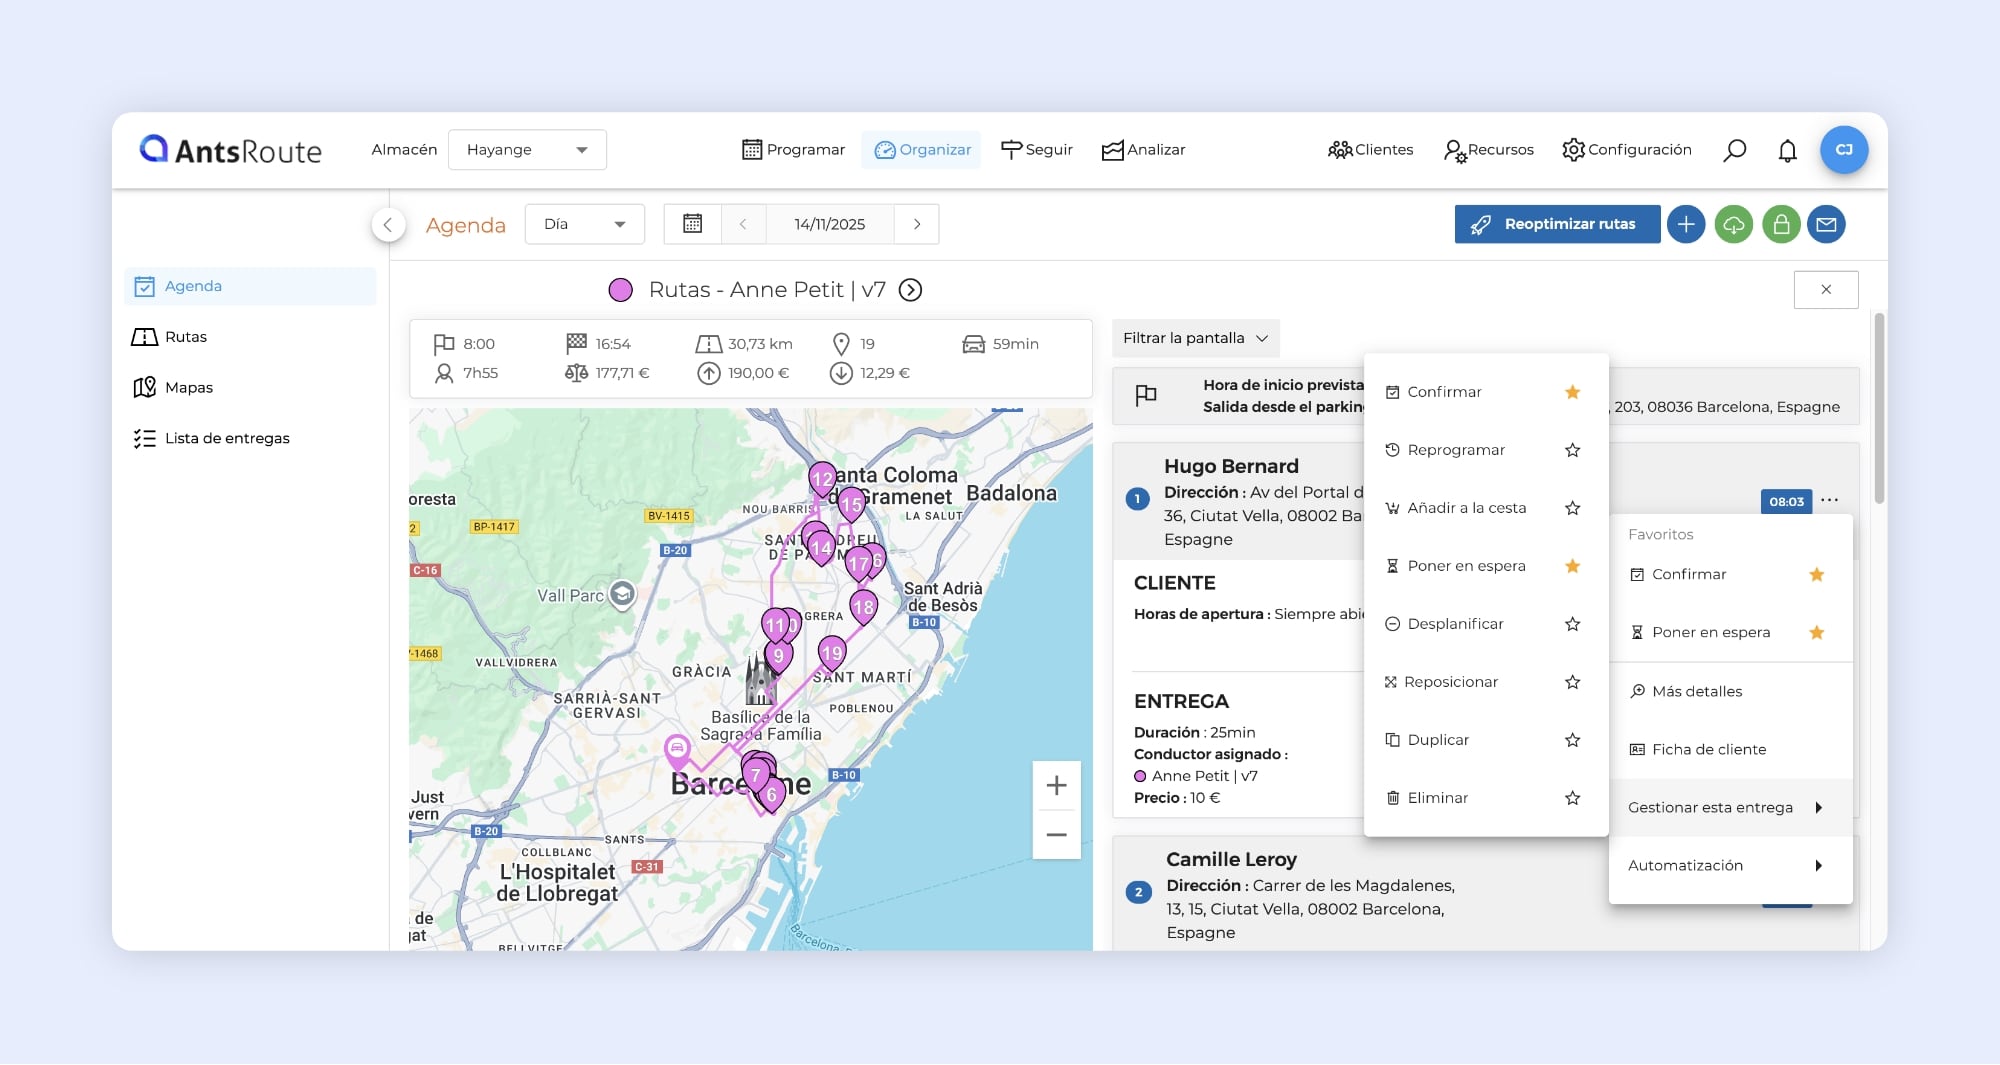Image resolution: width=2000 pixels, height=1065 pixels.
Task: Click the Reoptimizar rutas button
Action: pyautogui.click(x=1557, y=224)
